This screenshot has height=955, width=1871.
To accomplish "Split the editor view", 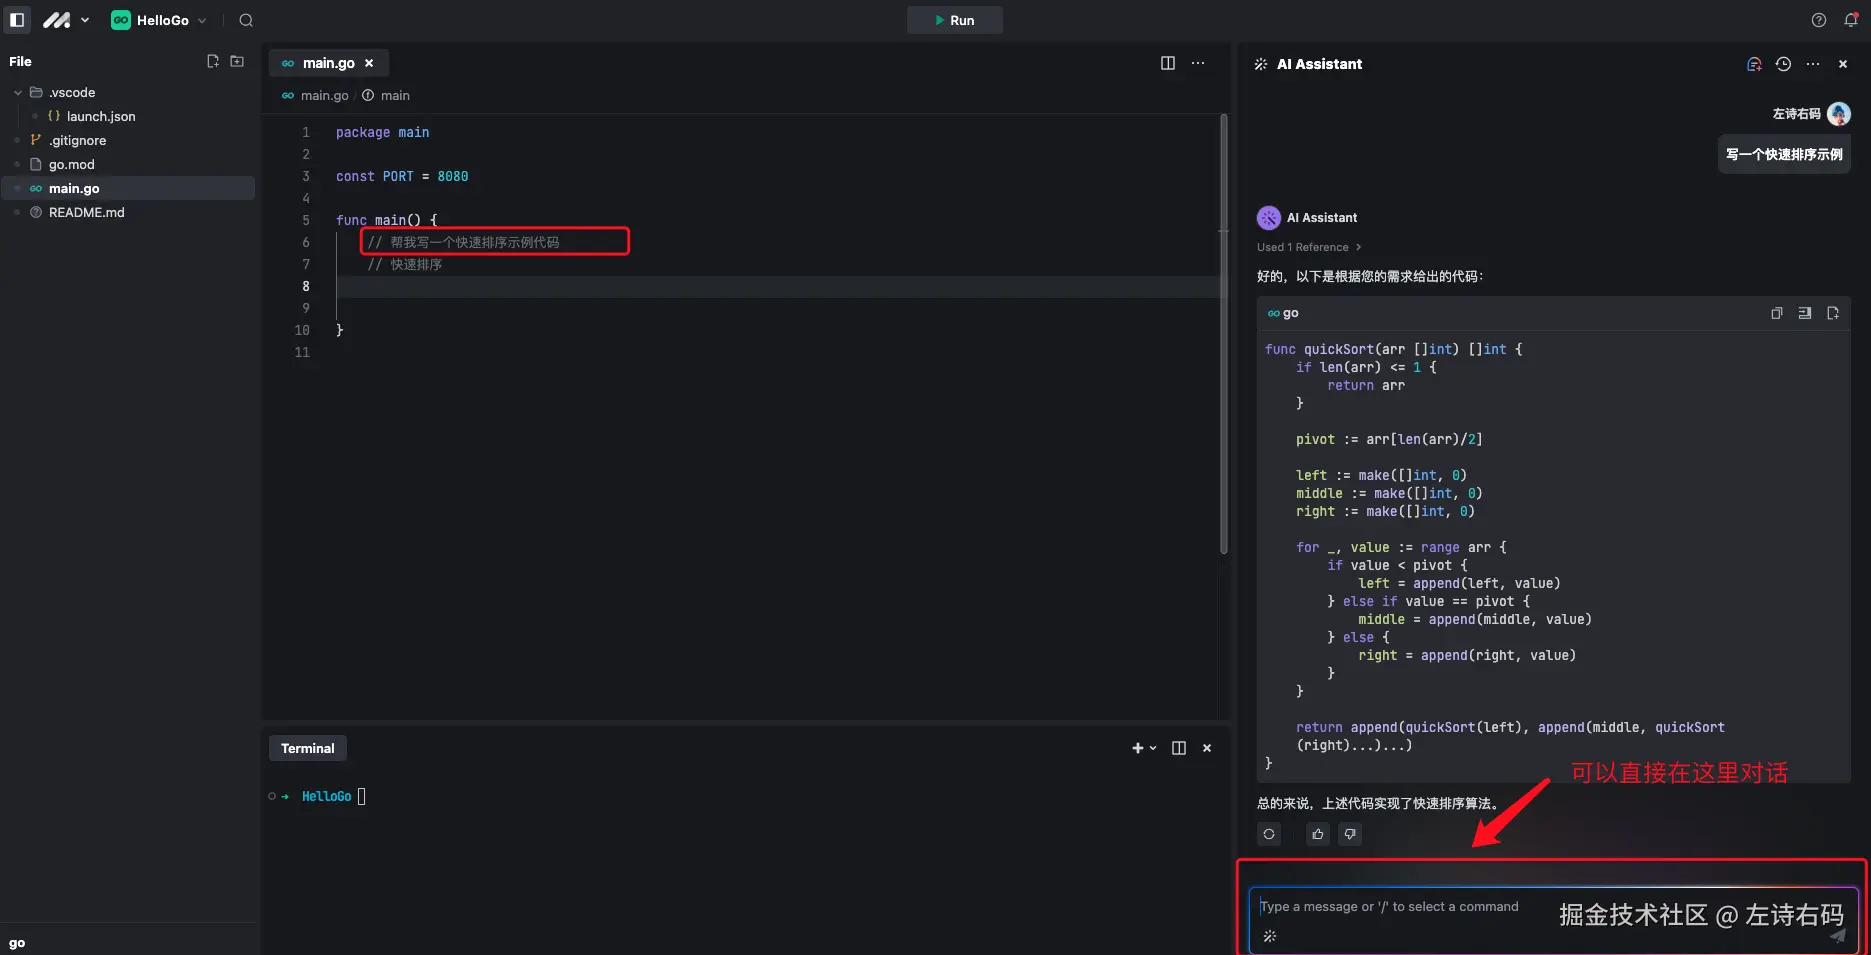I will click(1167, 63).
